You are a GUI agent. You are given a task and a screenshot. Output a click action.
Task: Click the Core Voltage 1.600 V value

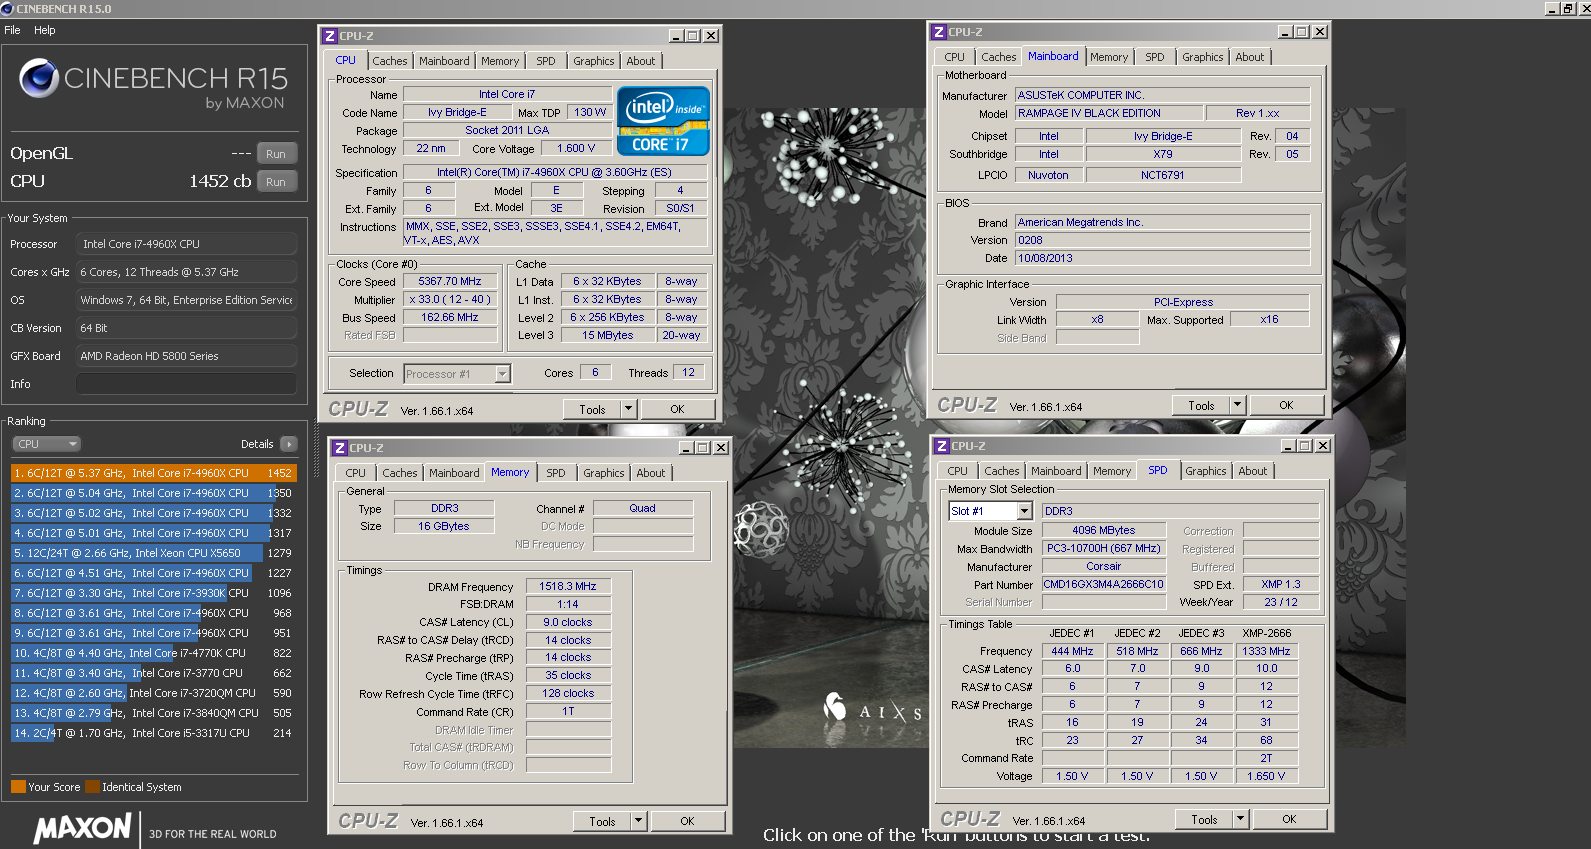tap(576, 149)
